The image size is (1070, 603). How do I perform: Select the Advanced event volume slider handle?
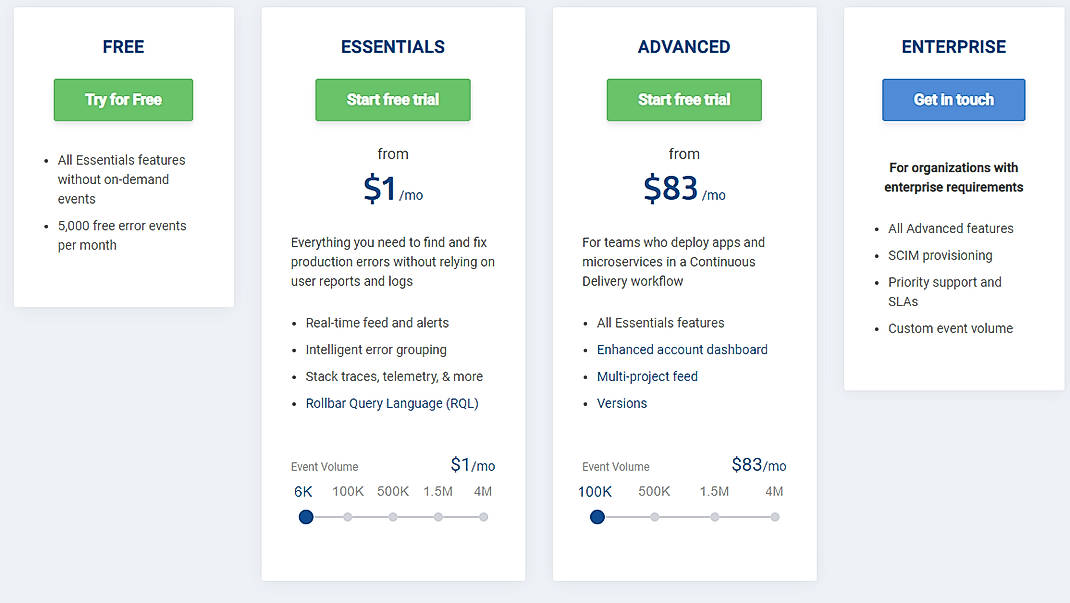[597, 517]
